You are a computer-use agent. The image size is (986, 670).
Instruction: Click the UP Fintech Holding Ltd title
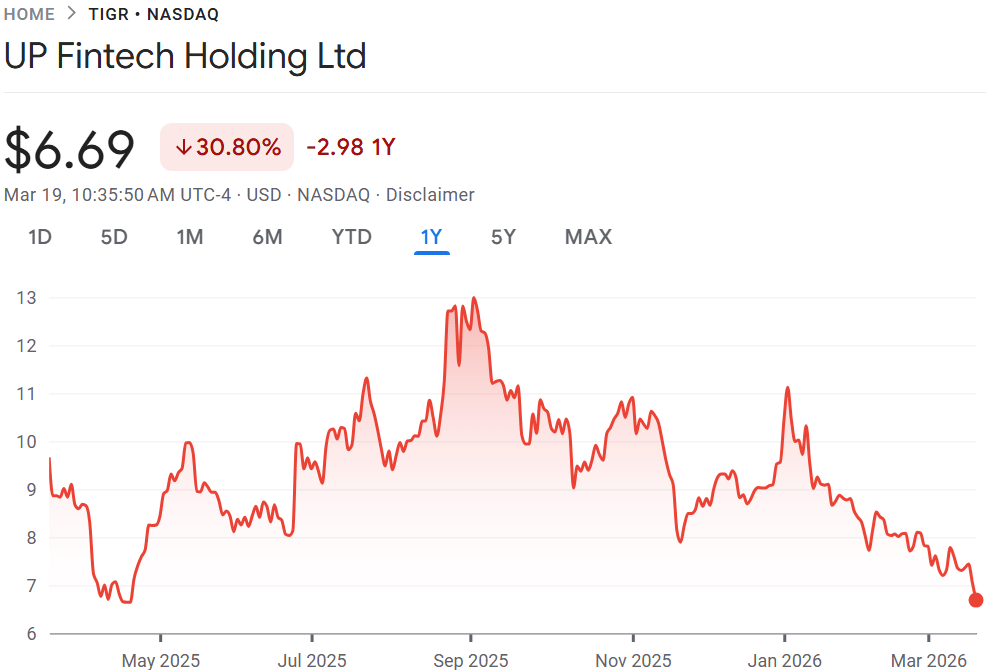185,55
